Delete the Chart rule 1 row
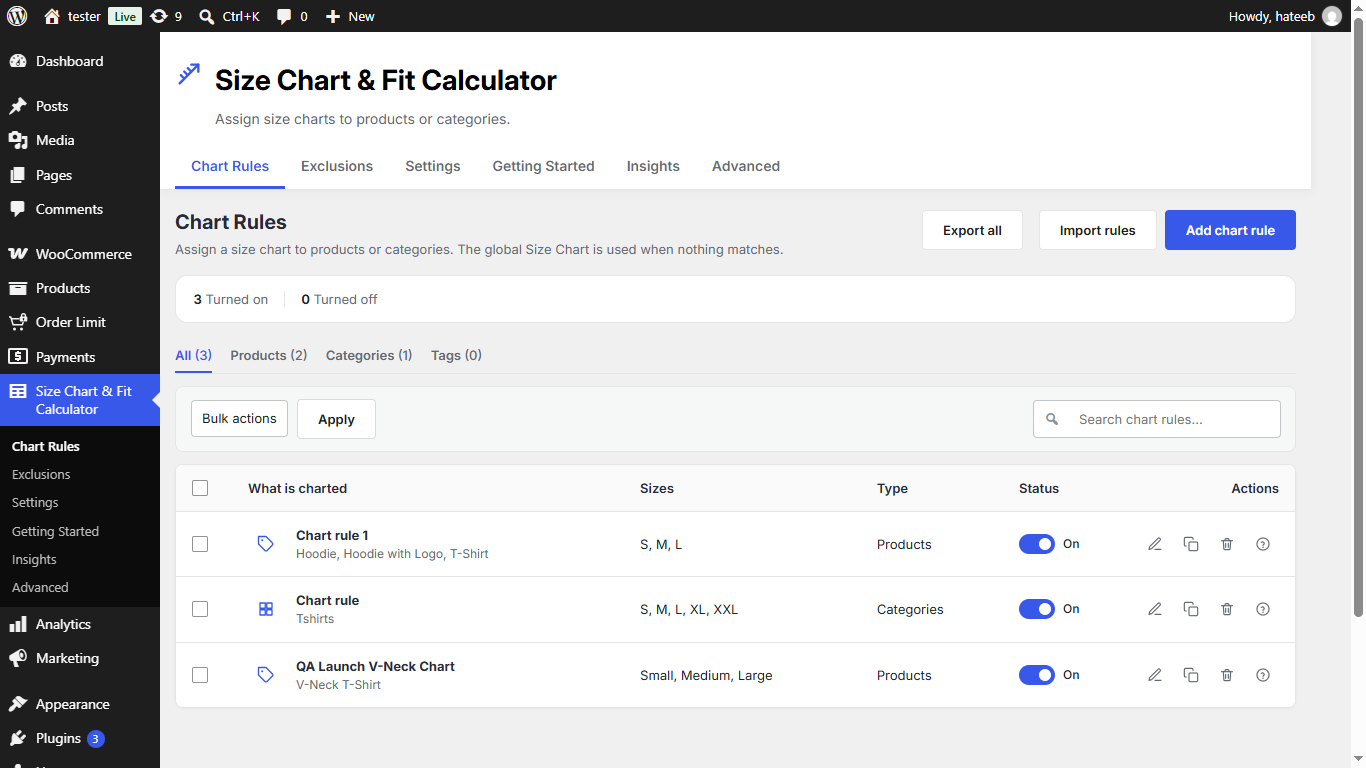Screen dimensions: 1366x768 click(1227, 544)
